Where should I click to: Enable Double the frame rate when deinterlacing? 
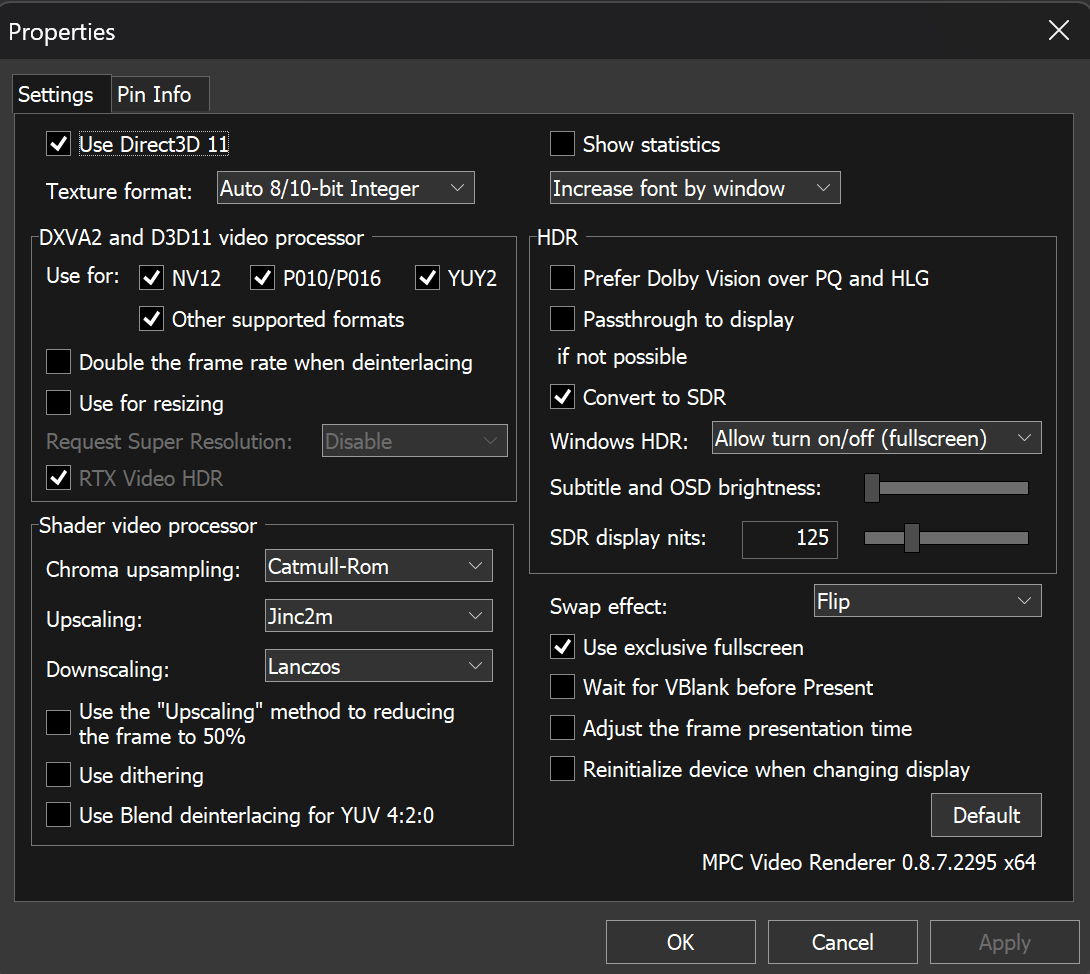58,362
